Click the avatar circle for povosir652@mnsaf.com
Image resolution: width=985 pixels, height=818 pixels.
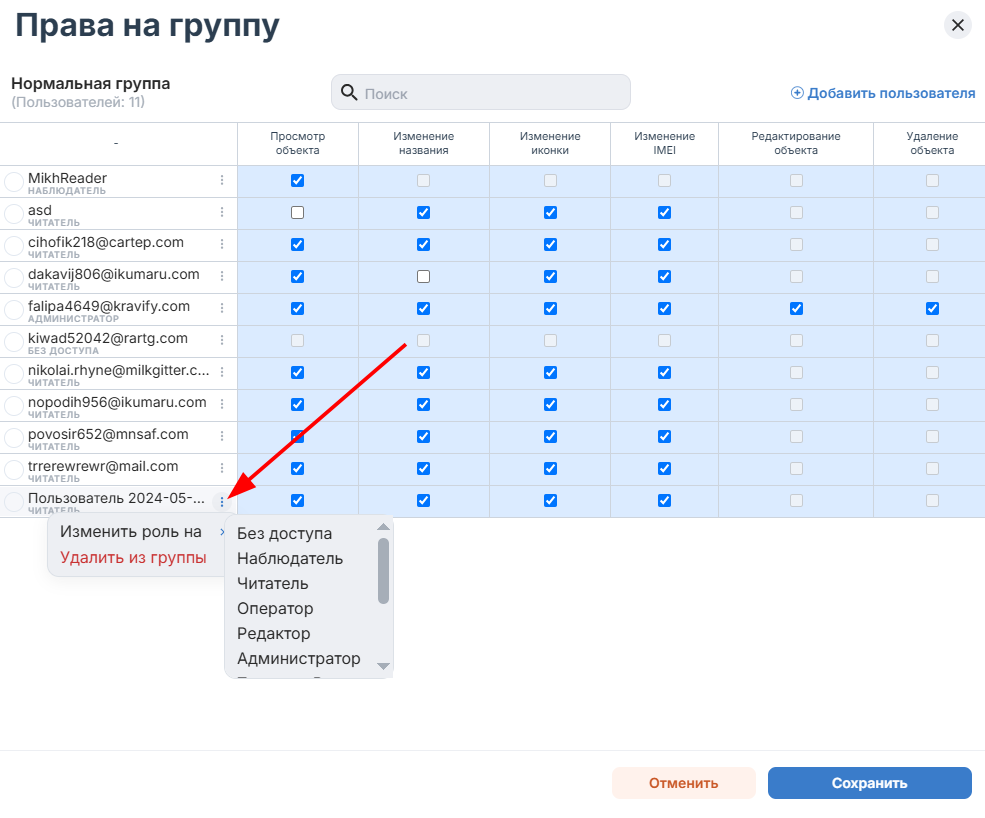[14, 437]
